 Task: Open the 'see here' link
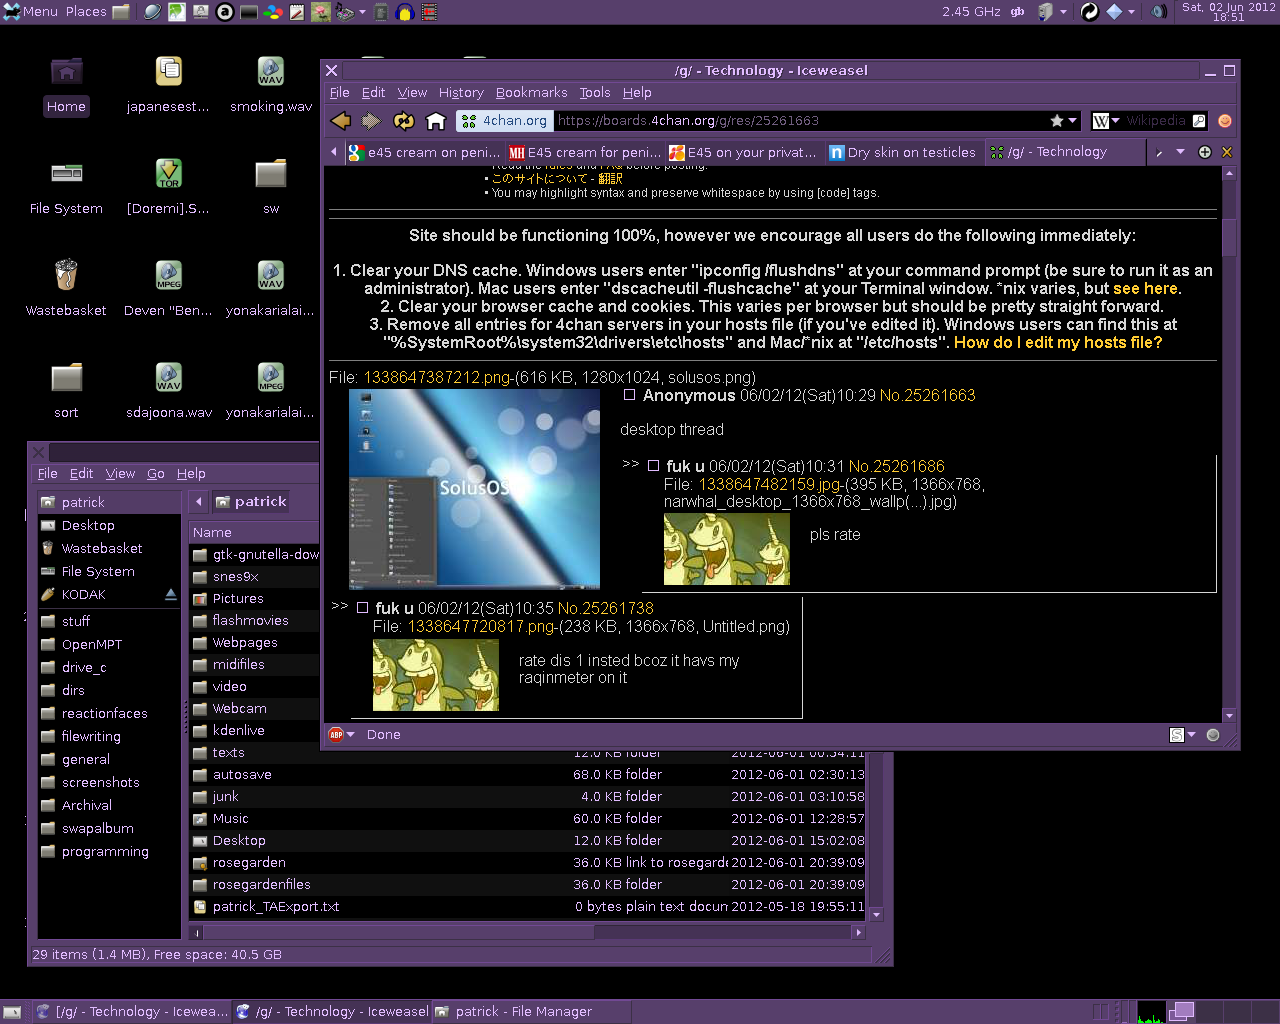point(1145,288)
